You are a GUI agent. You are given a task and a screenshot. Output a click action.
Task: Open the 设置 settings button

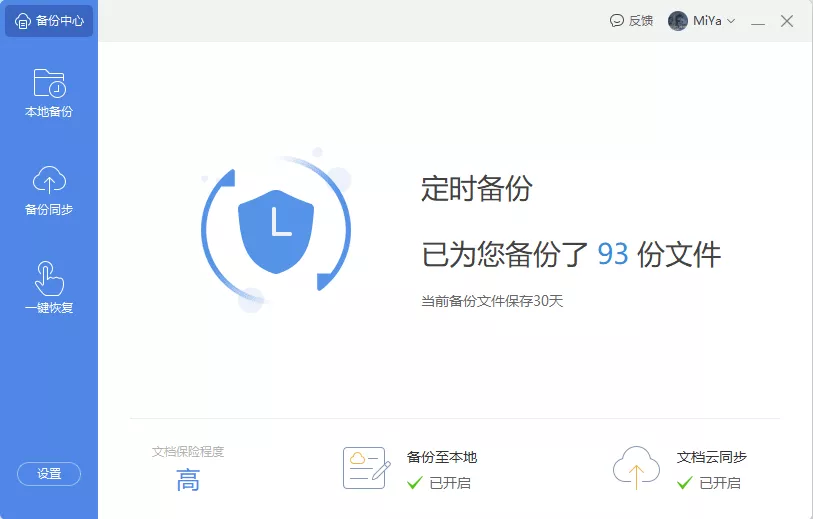(x=49, y=474)
